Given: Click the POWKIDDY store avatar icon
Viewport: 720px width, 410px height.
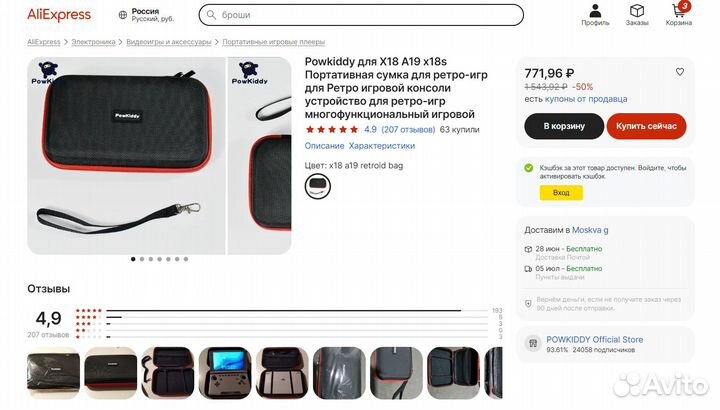Looking at the screenshot, I should pos(533,343).
